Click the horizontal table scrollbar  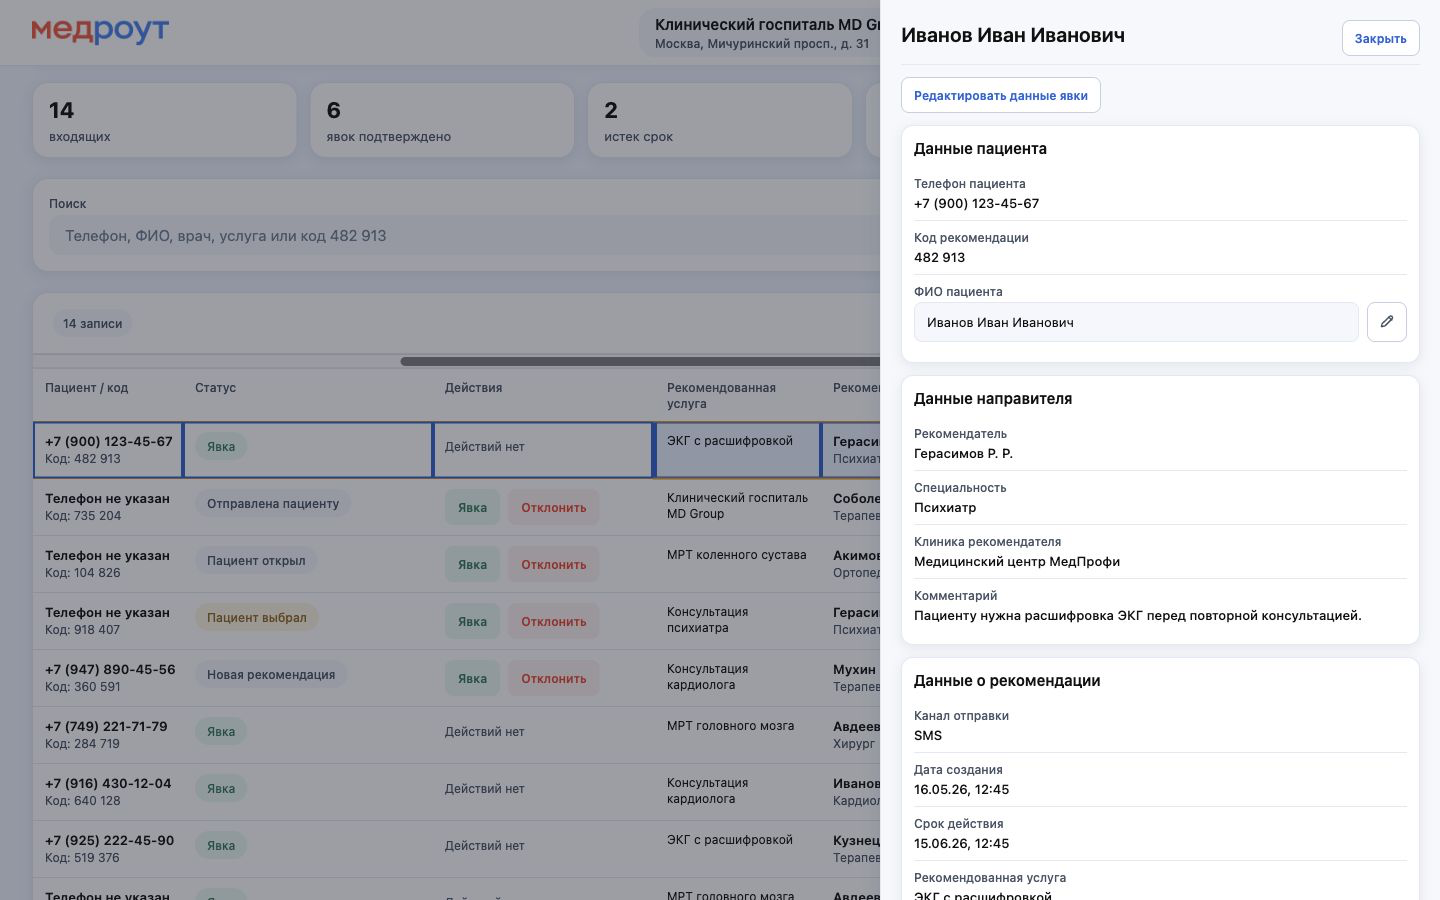(640, 361)
